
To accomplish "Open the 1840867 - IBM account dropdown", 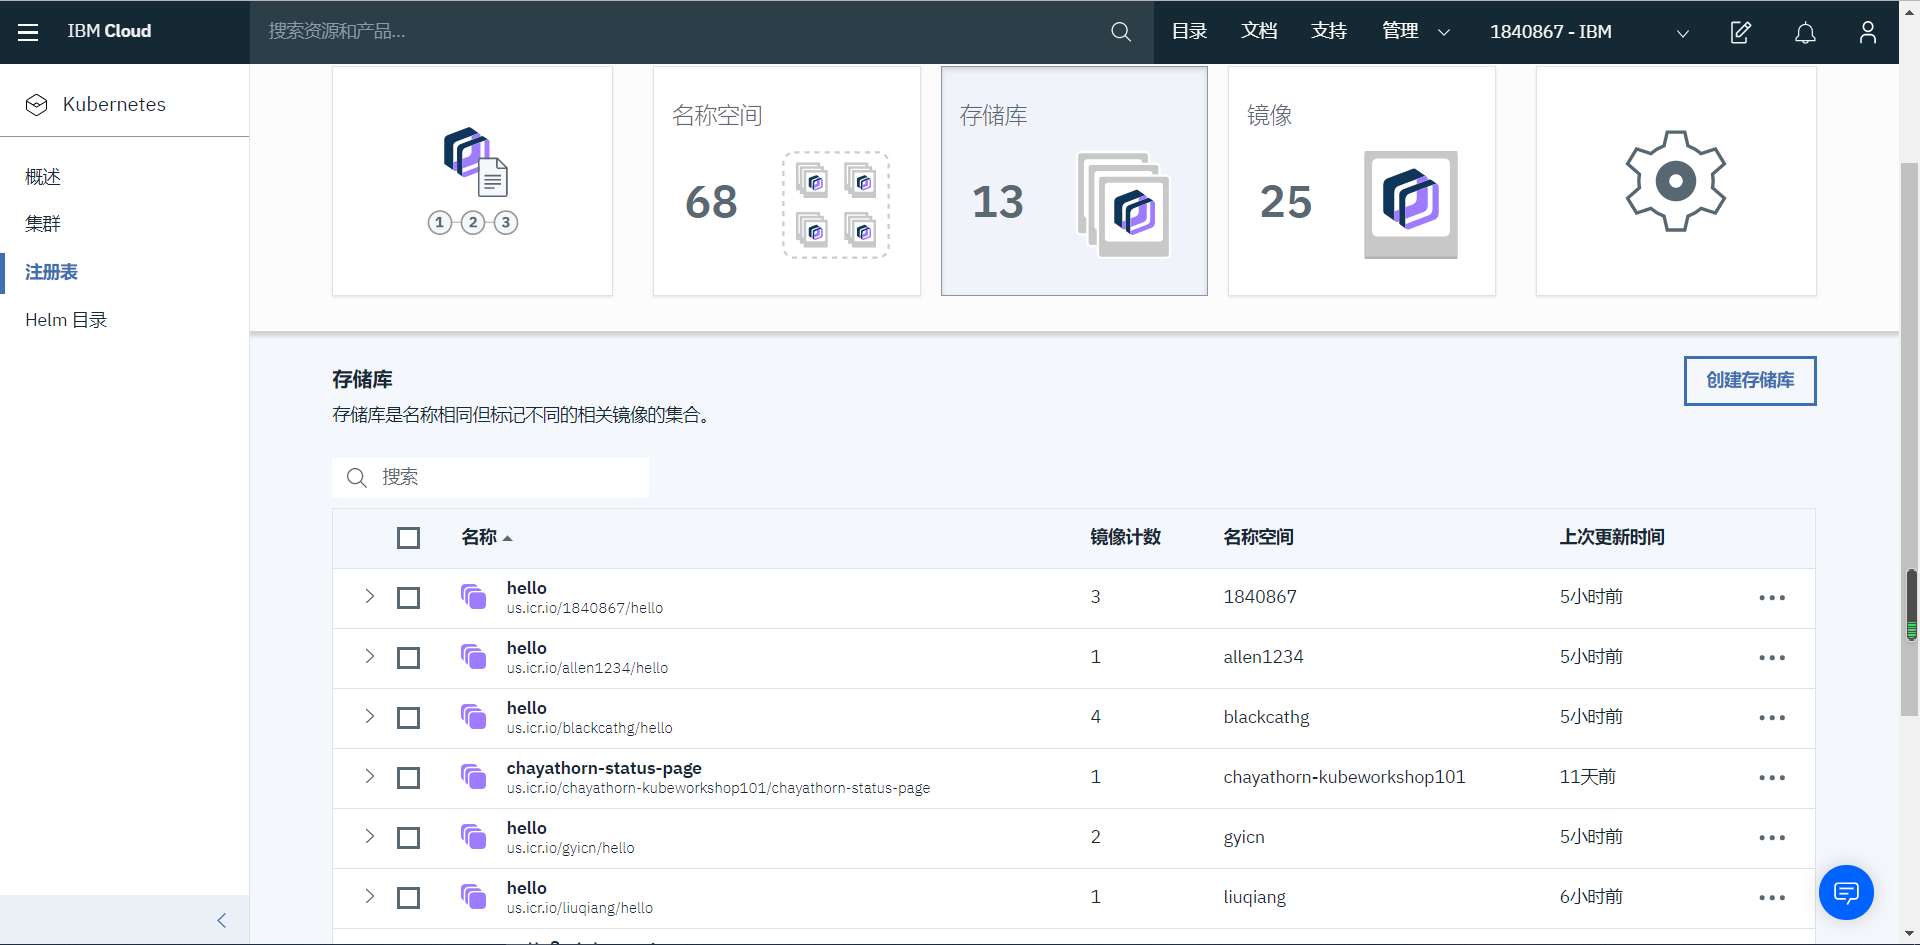I will (1589, 32).
